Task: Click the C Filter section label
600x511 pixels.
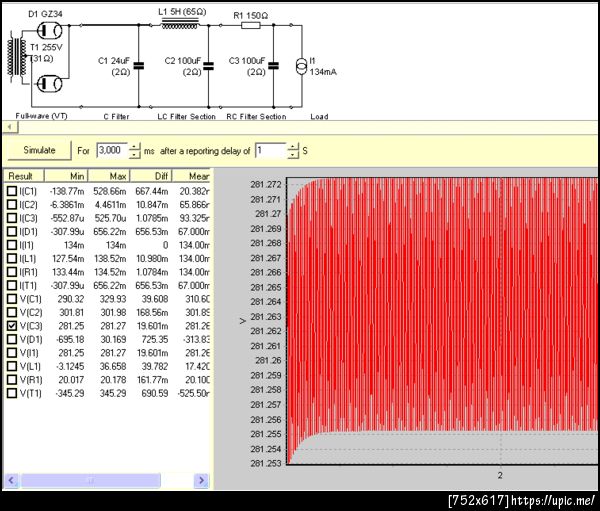Action: [x=116, y=116]
